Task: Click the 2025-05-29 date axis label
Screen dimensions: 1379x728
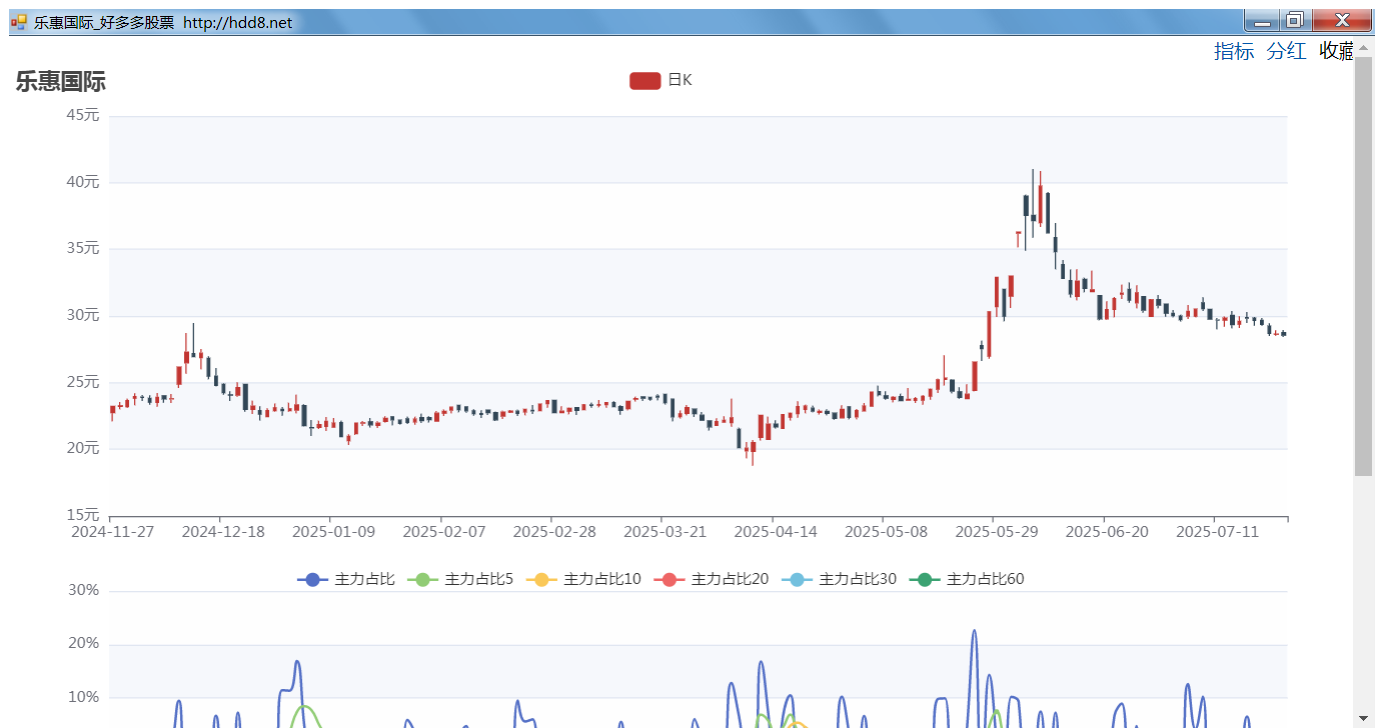Action: pos(996,531)
